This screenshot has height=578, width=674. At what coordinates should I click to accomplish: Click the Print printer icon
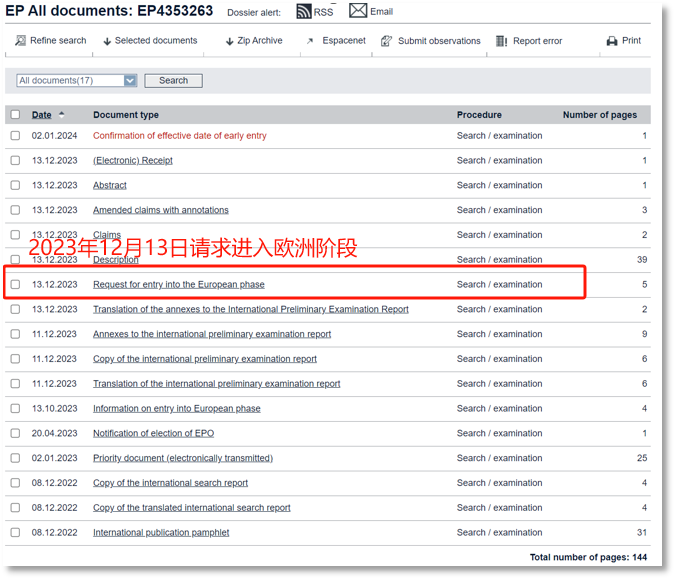[612, 41]
